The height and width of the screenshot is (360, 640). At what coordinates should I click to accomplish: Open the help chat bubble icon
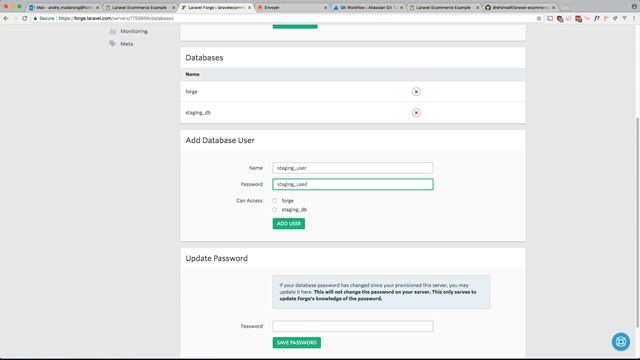(621, 342)
